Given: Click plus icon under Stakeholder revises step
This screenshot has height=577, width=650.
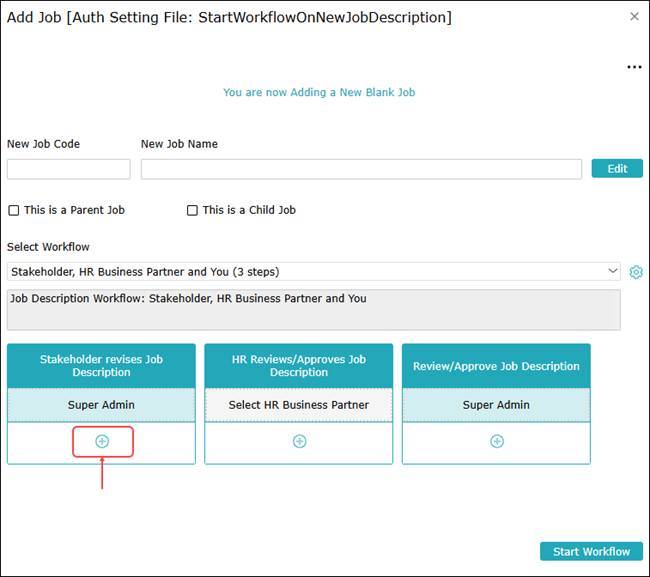Looking at the screenshot, I should 101,441.
